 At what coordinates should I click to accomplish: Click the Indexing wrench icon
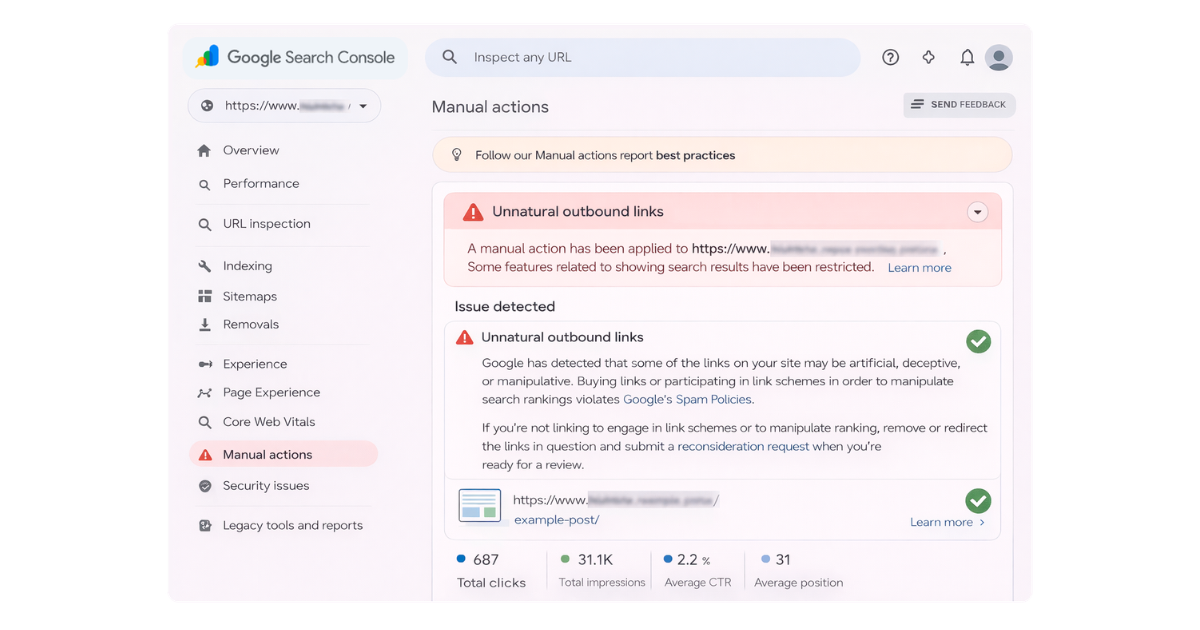pos(204,266)
